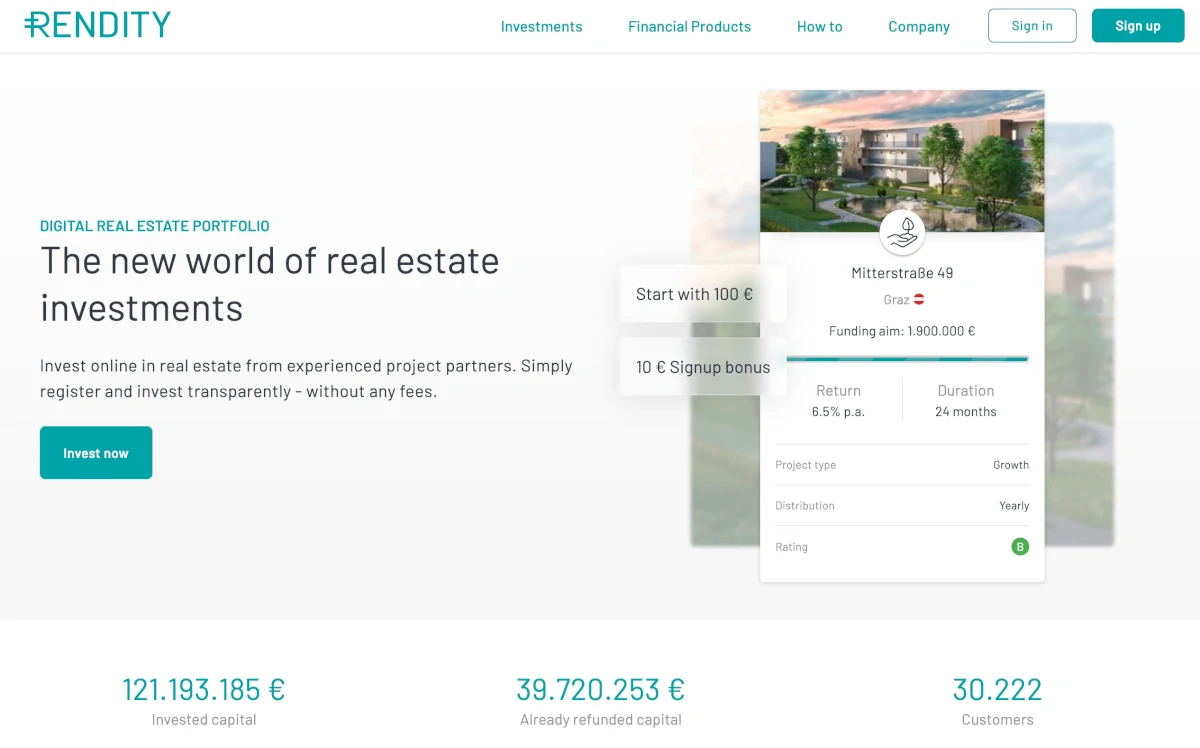
Task: Click the 10 € Signup bonus badge
Action: coord(703,367)
